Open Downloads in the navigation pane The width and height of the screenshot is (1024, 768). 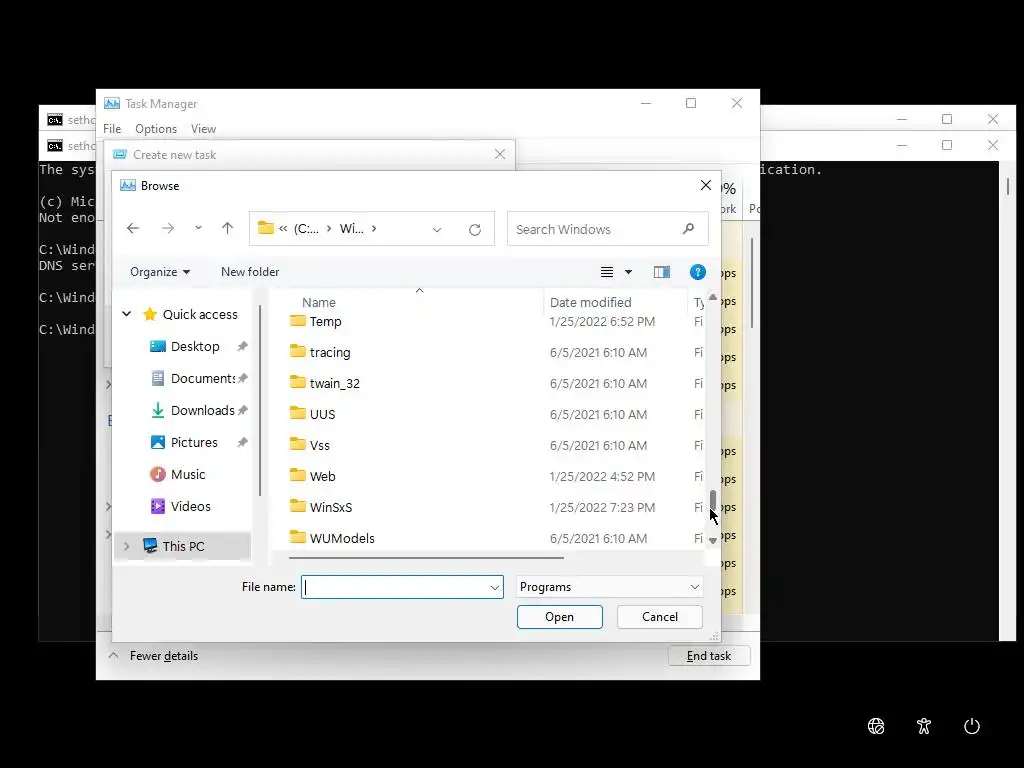(202, 410)
